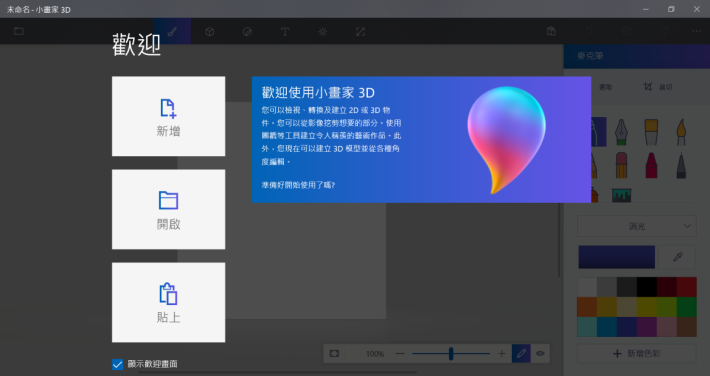The height and width of the screenshot is (376, 710).
Task: Pick the orange color swatch
Action: [587, 307]
